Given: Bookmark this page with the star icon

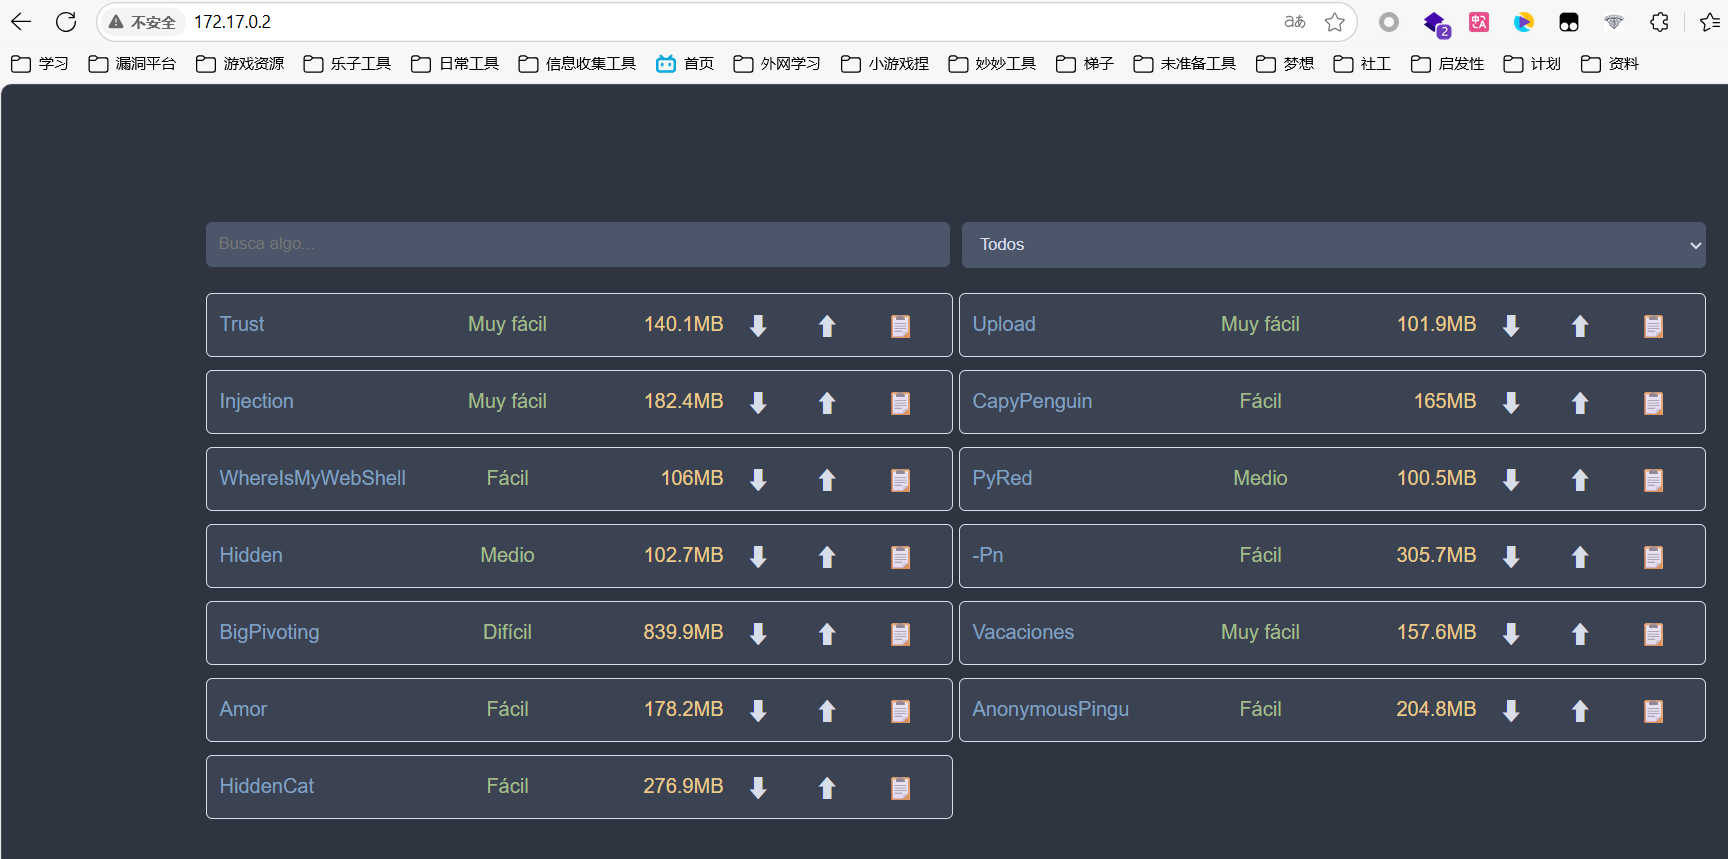Looking at the screenshot, I should click(1335, 22).
